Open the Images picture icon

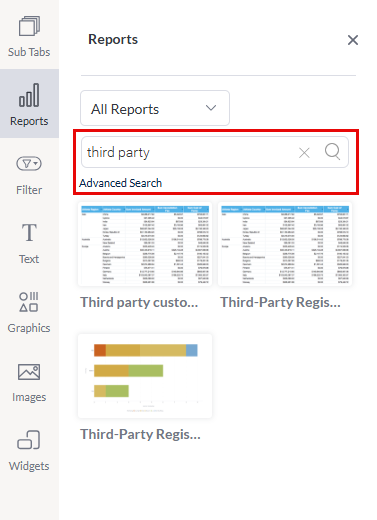(x=29, y=372)
